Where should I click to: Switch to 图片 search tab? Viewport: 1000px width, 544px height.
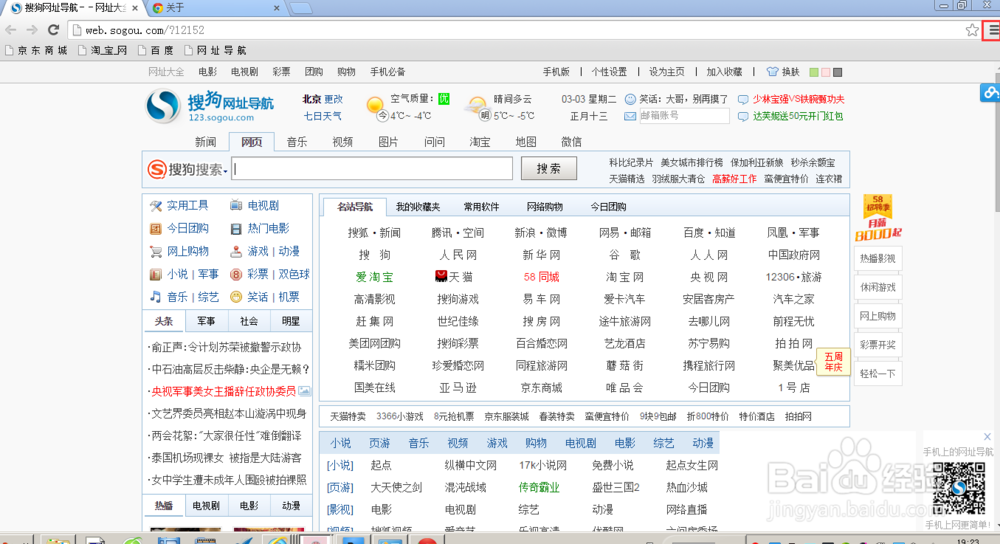pos(388,142)
